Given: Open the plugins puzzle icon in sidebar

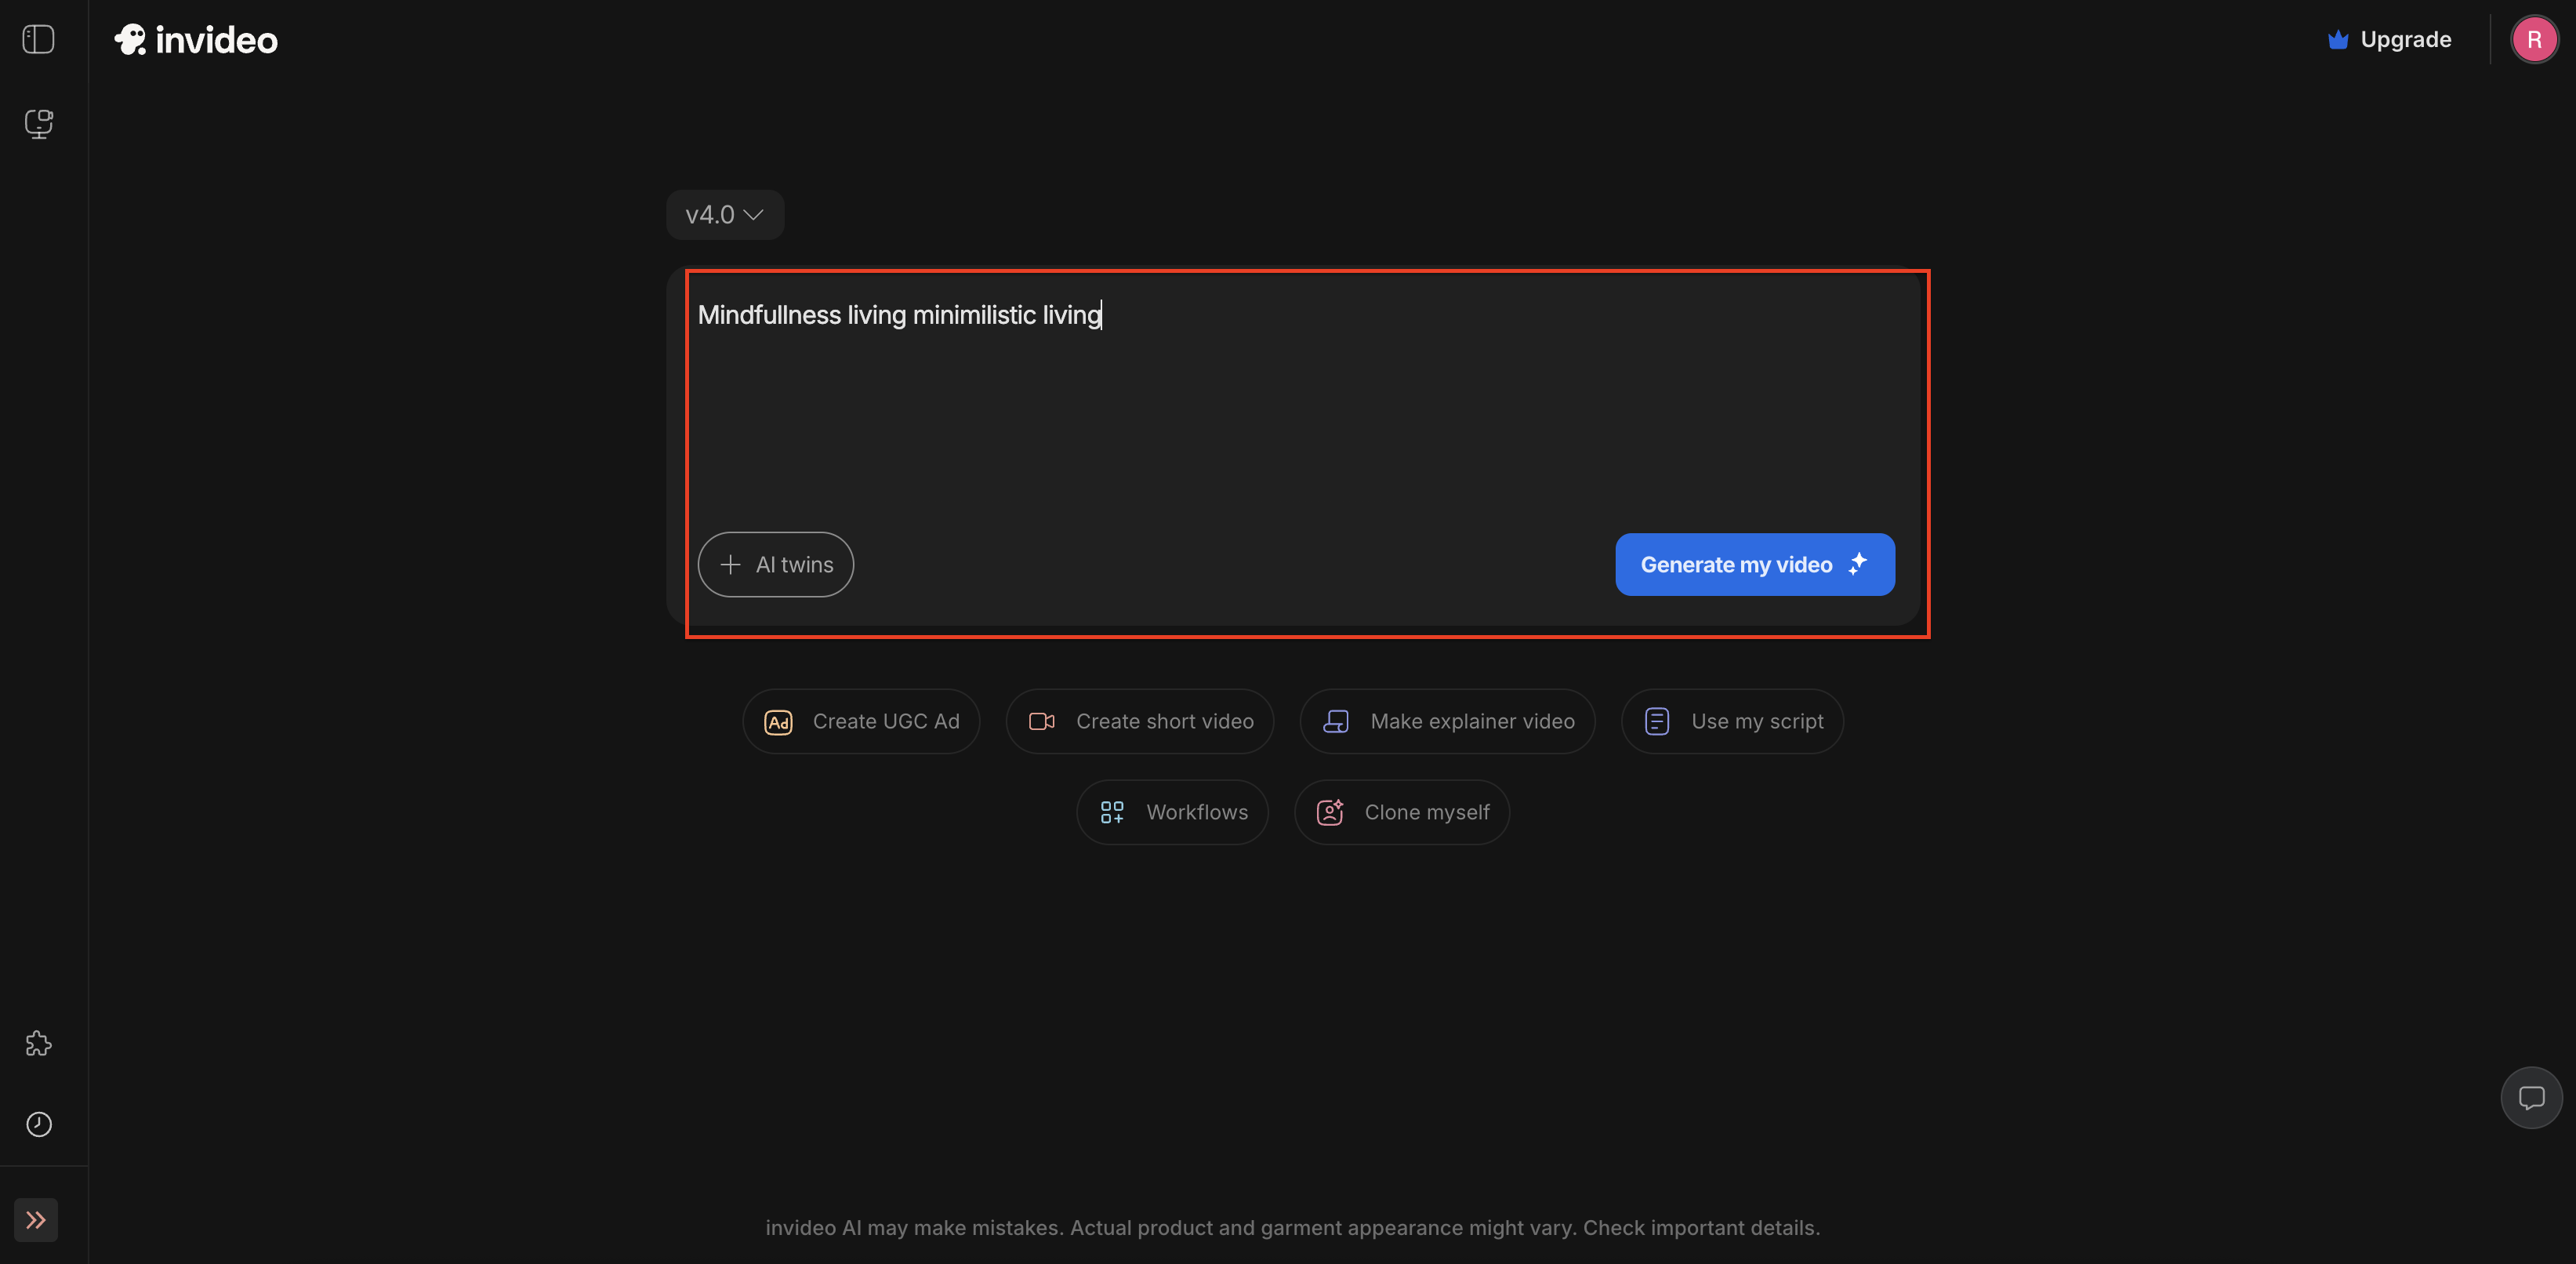Looking at the screenshot, I should pos(38,1043).
